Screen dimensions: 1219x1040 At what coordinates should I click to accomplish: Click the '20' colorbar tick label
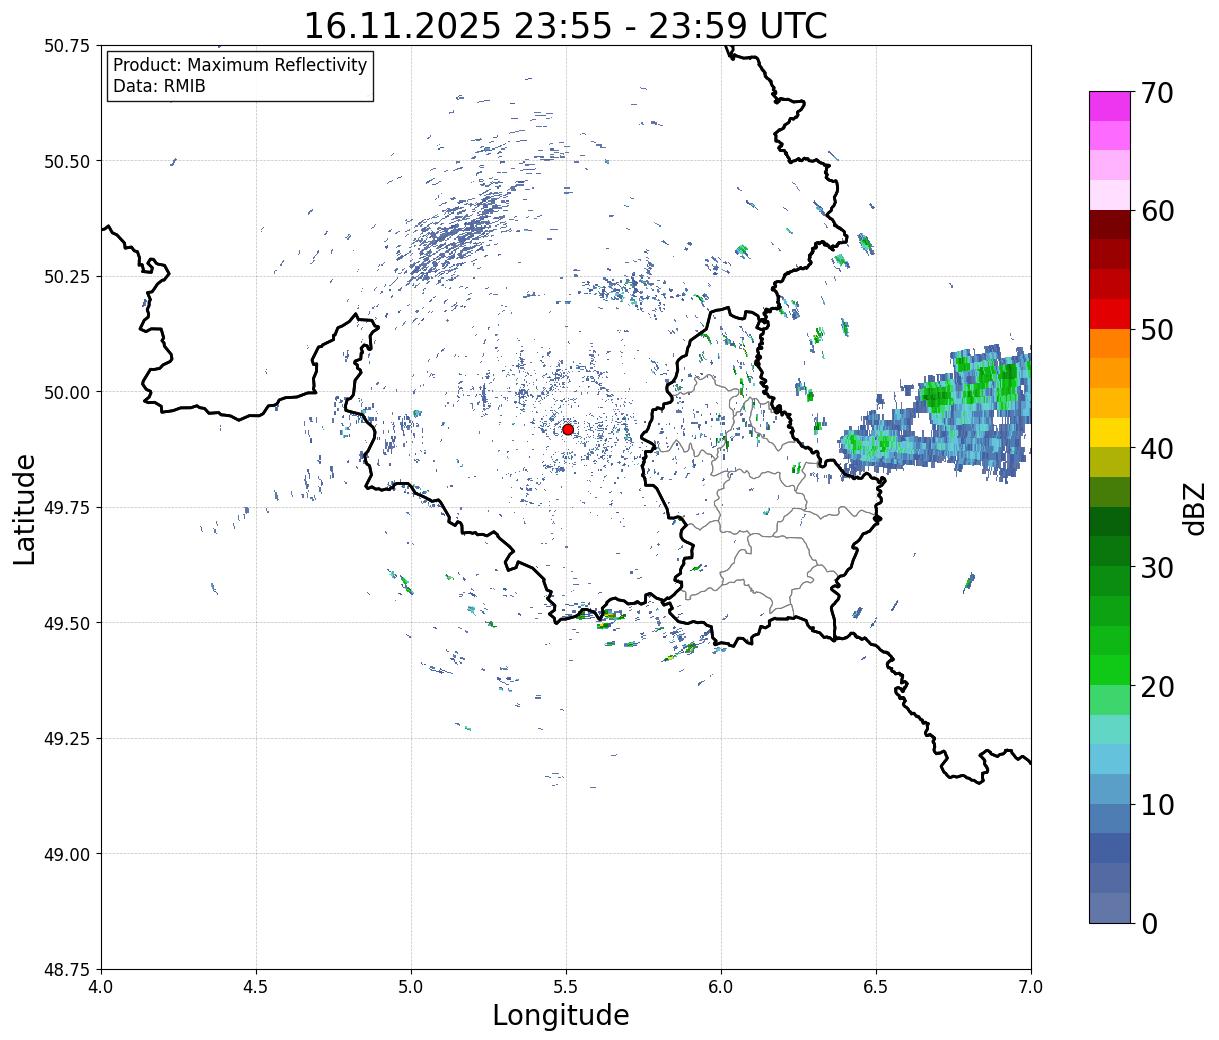(x=1156, y=686)
